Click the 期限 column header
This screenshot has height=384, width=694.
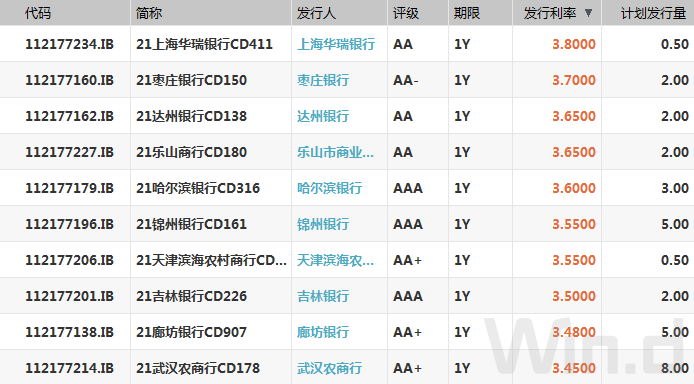467,13
